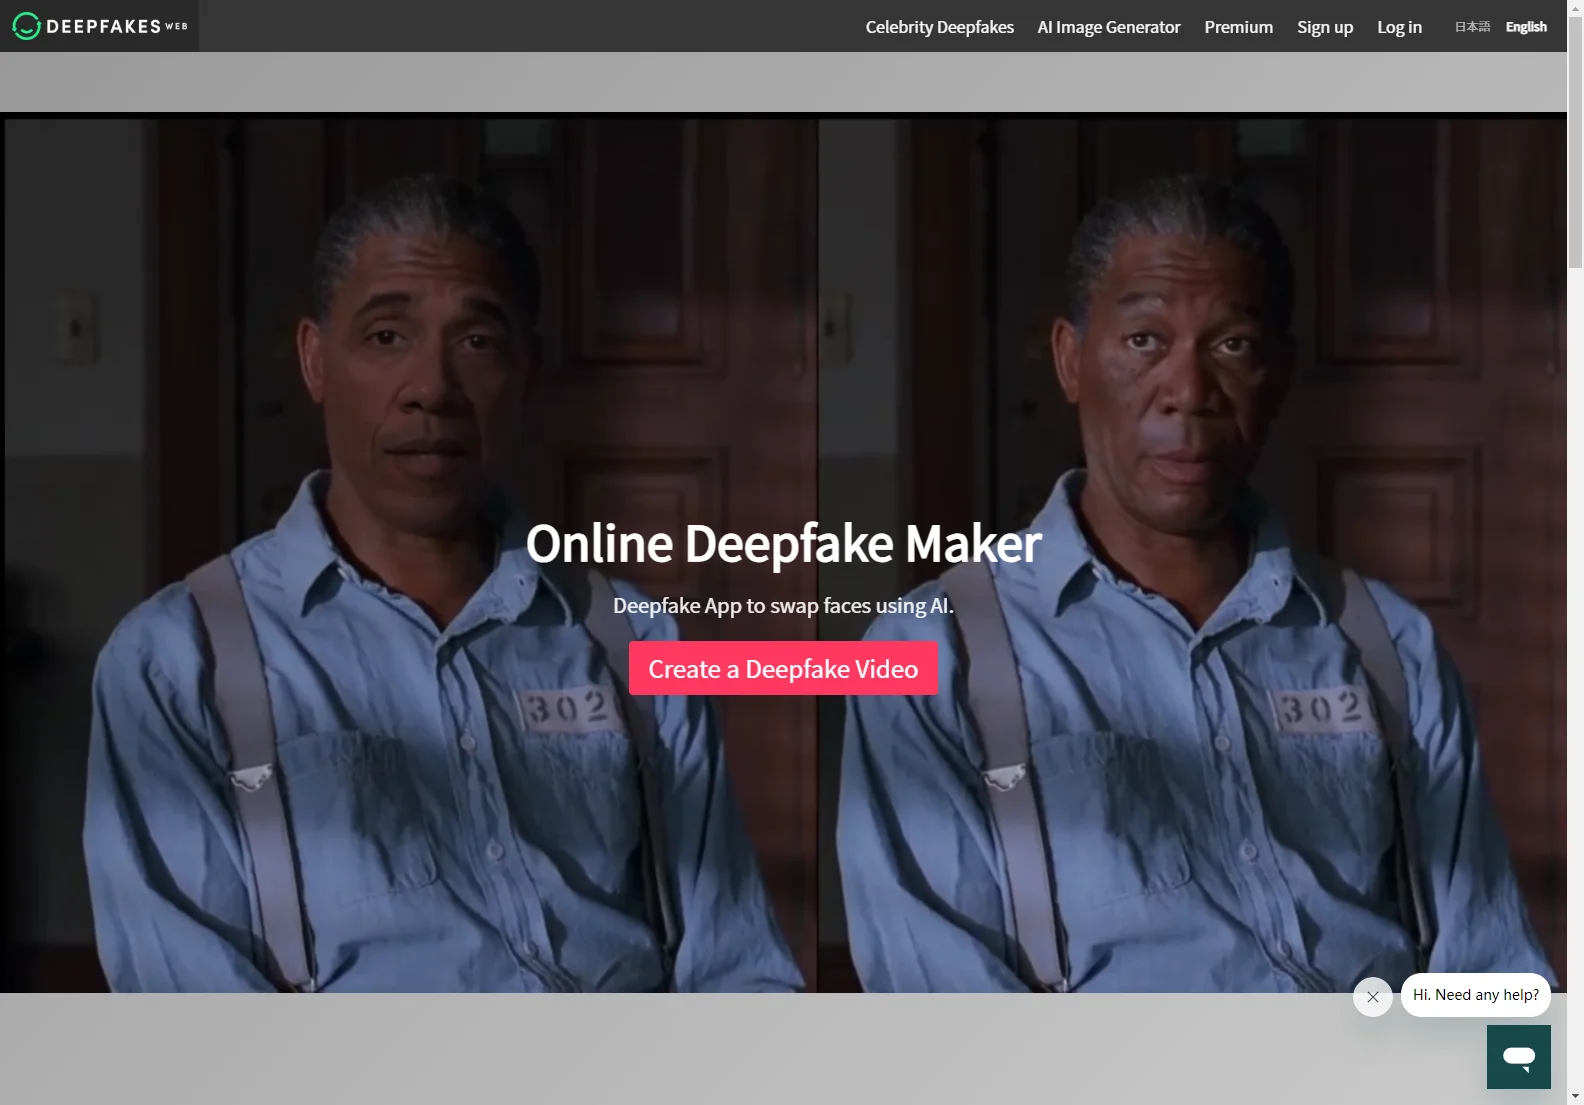Switch language to Japanese (日本語)
This screenshot has width=1584, height=1105.
pos(1472,27)
